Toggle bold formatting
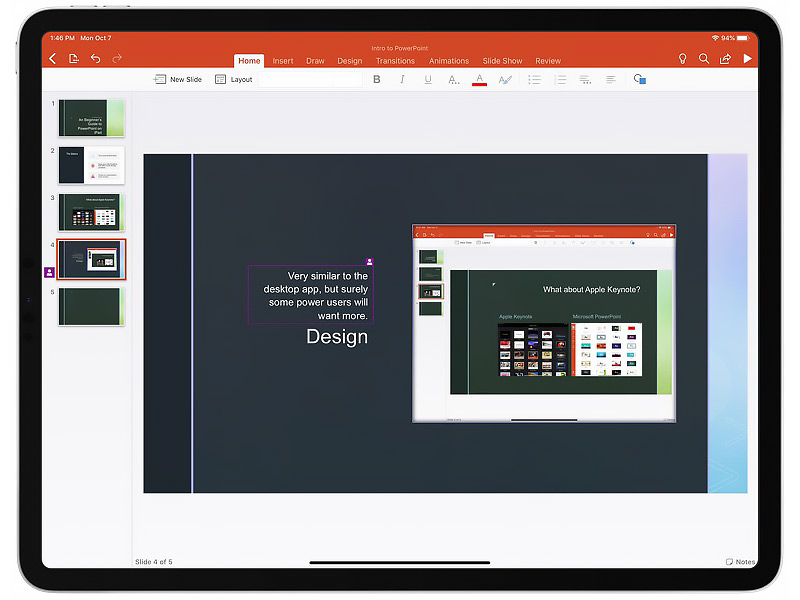 (377, 79)
